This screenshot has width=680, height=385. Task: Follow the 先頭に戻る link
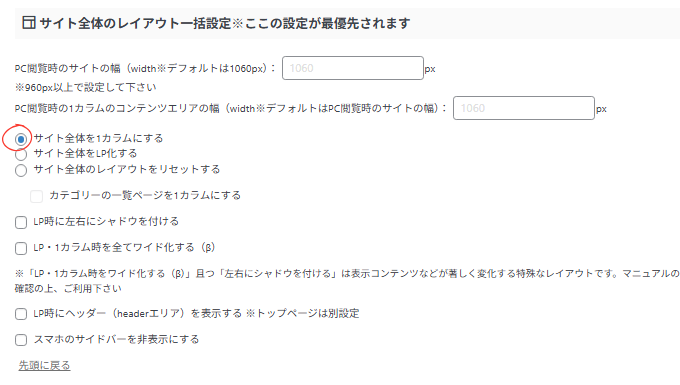click(44, 365)
